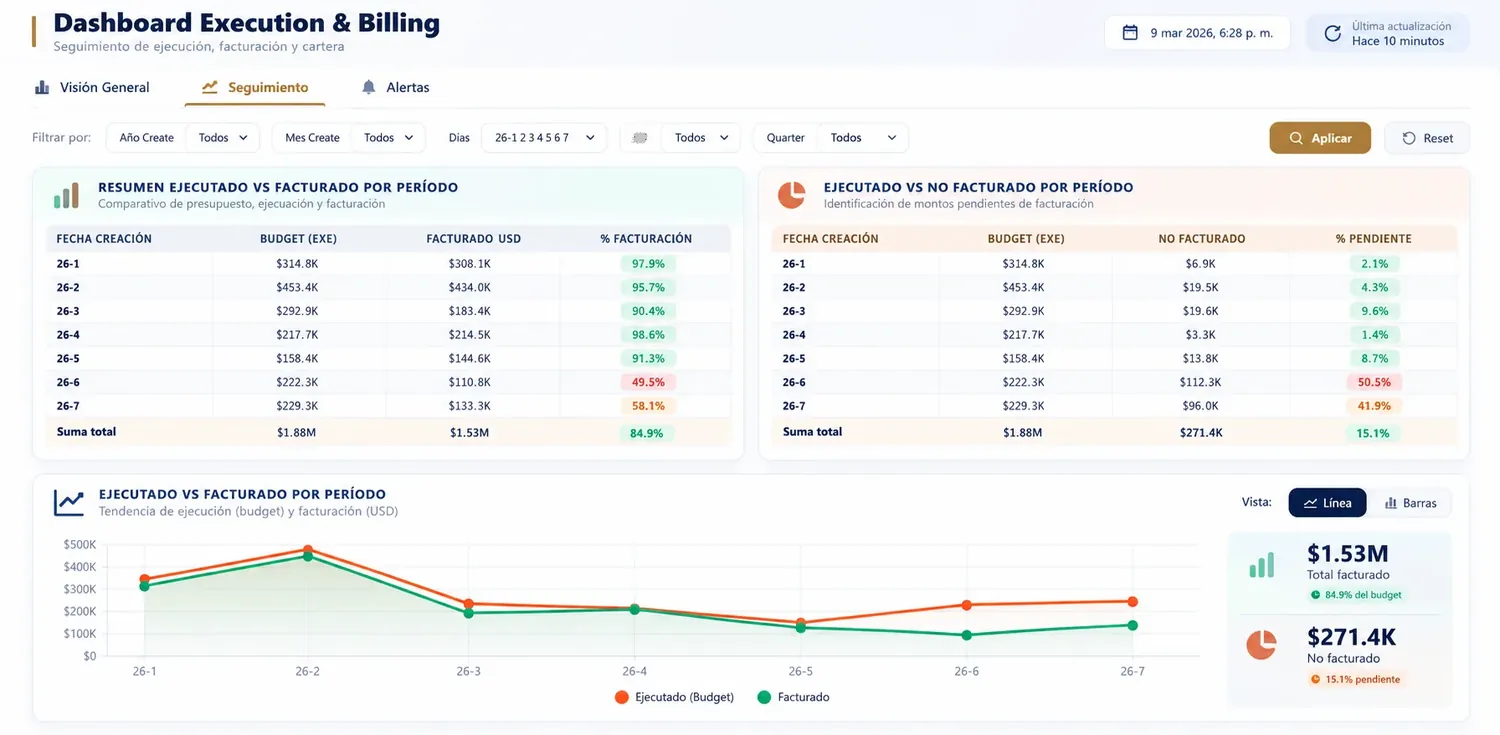1500x735 pixels.
Task: Click the orange pie icon beside No facturado
Action: click(1262, 645)
